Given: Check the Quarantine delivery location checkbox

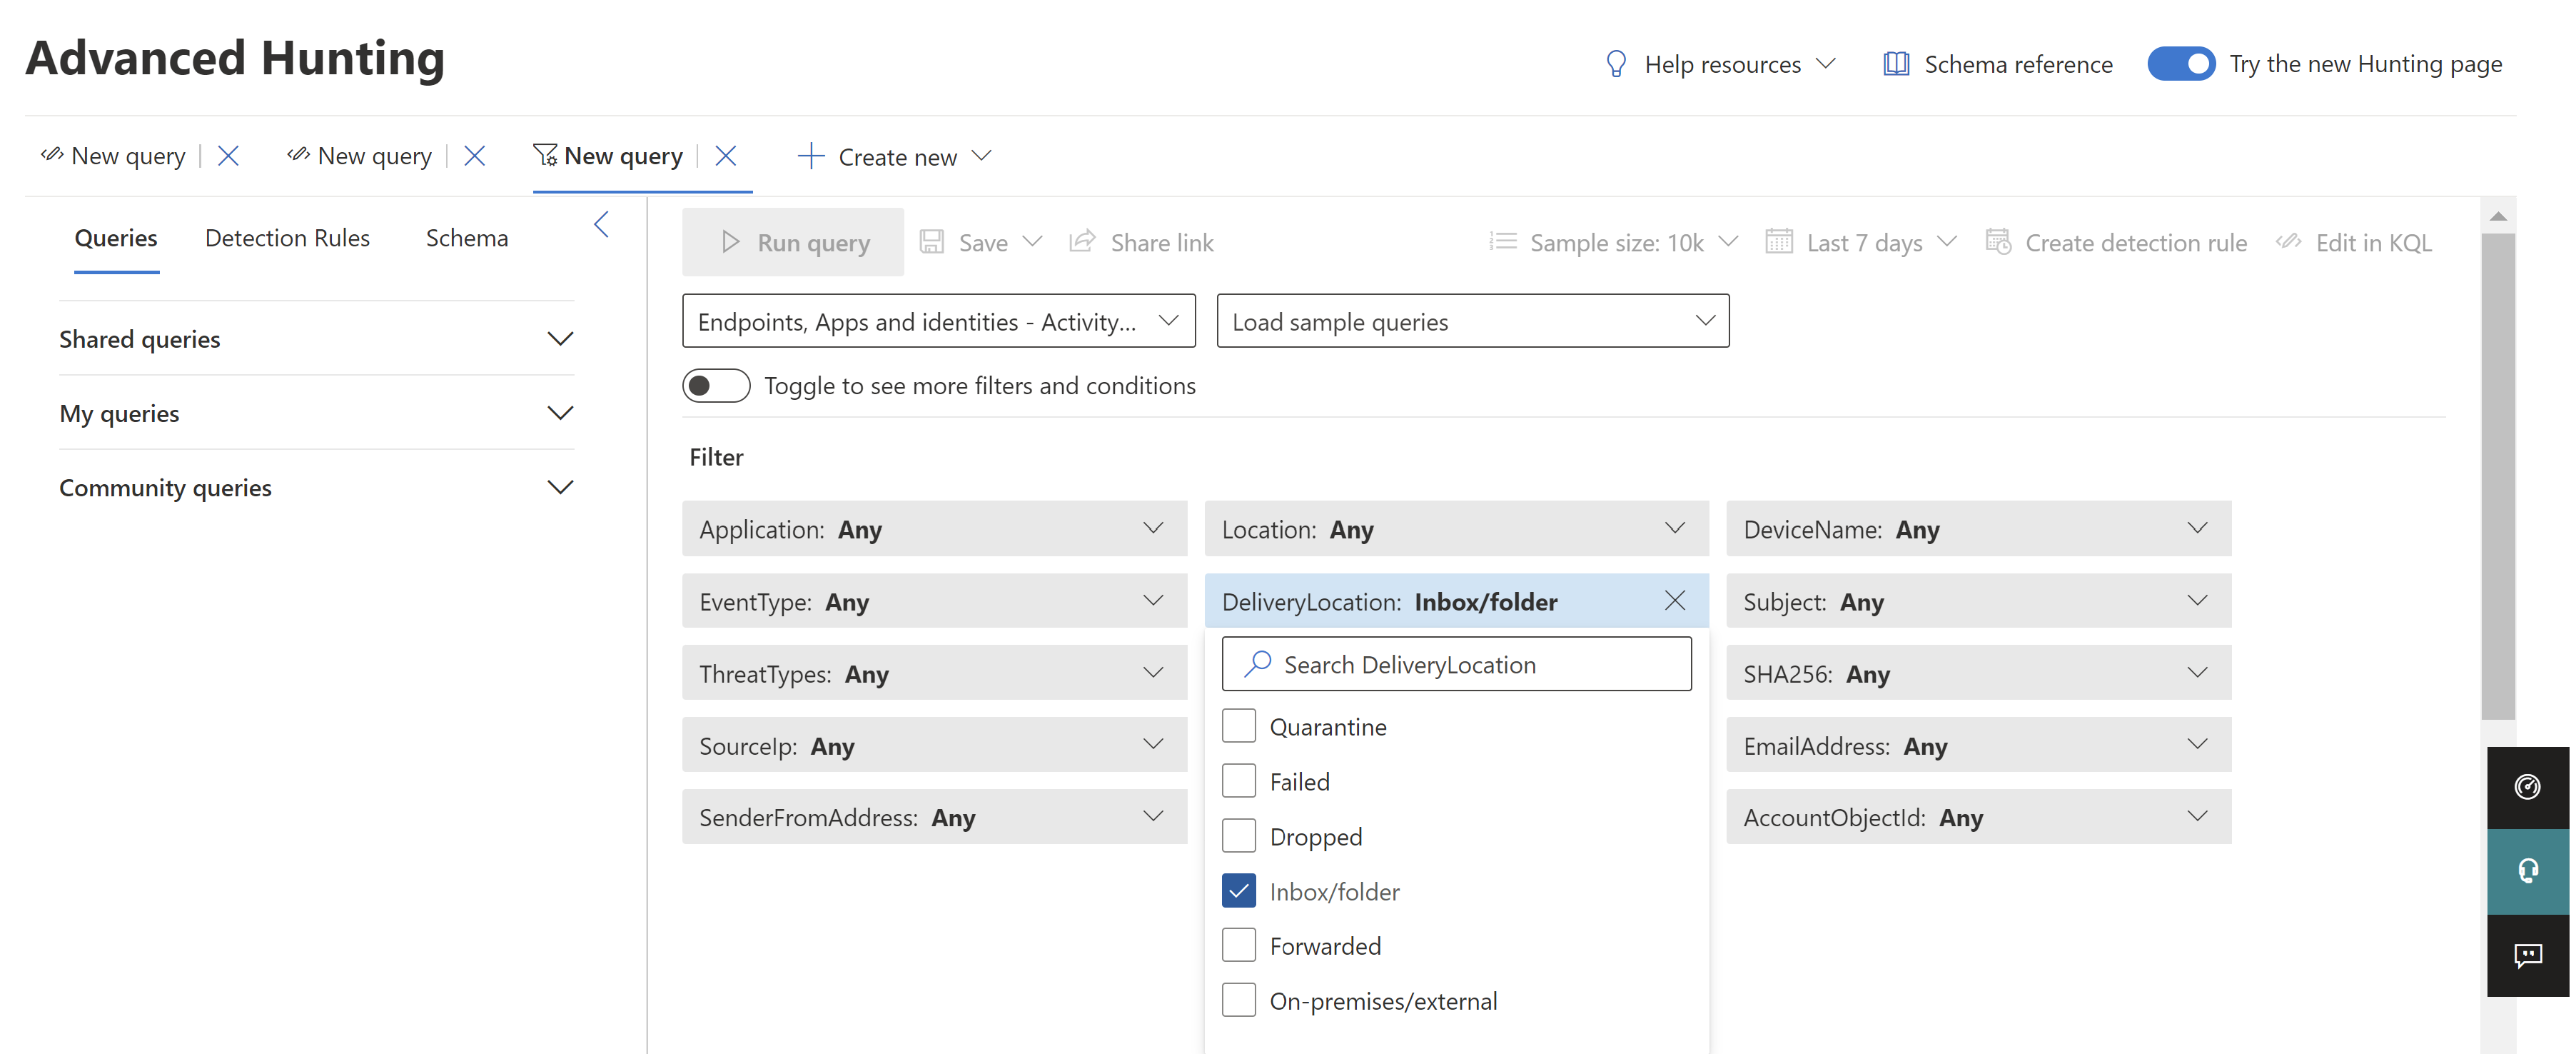Looking at the screenshot, I should tap(1238, 725).
